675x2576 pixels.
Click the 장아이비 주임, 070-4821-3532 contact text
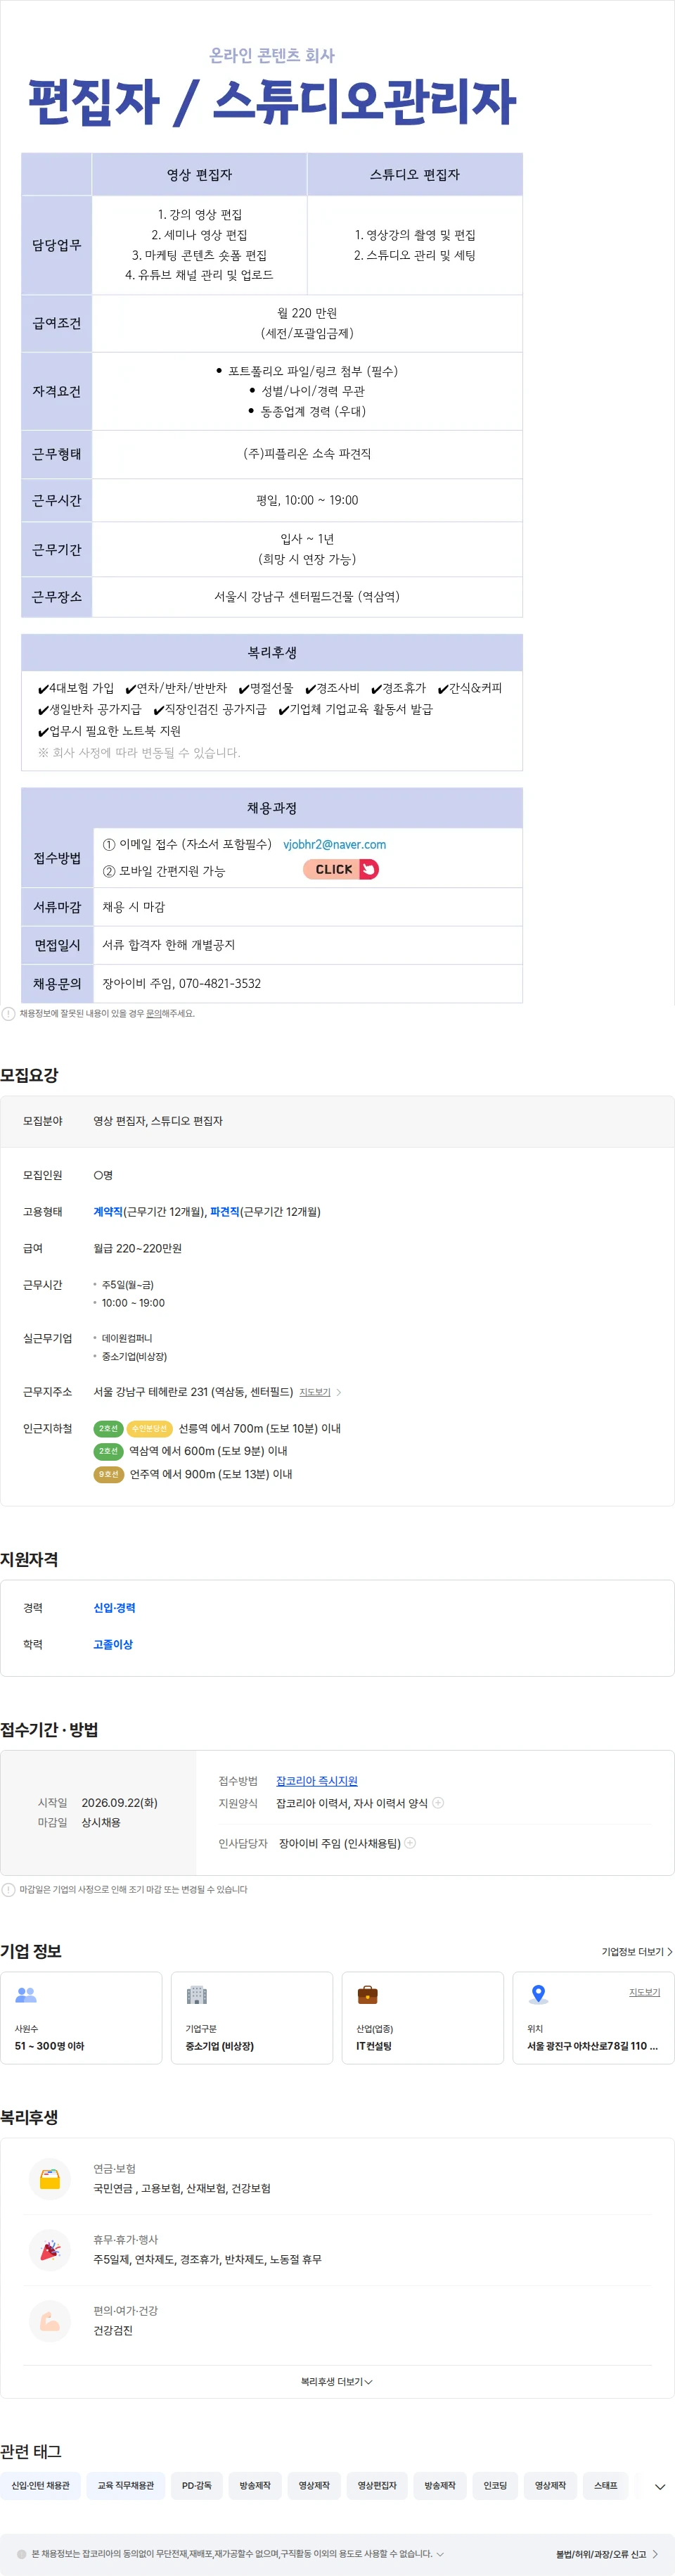[x=181, y=983]
